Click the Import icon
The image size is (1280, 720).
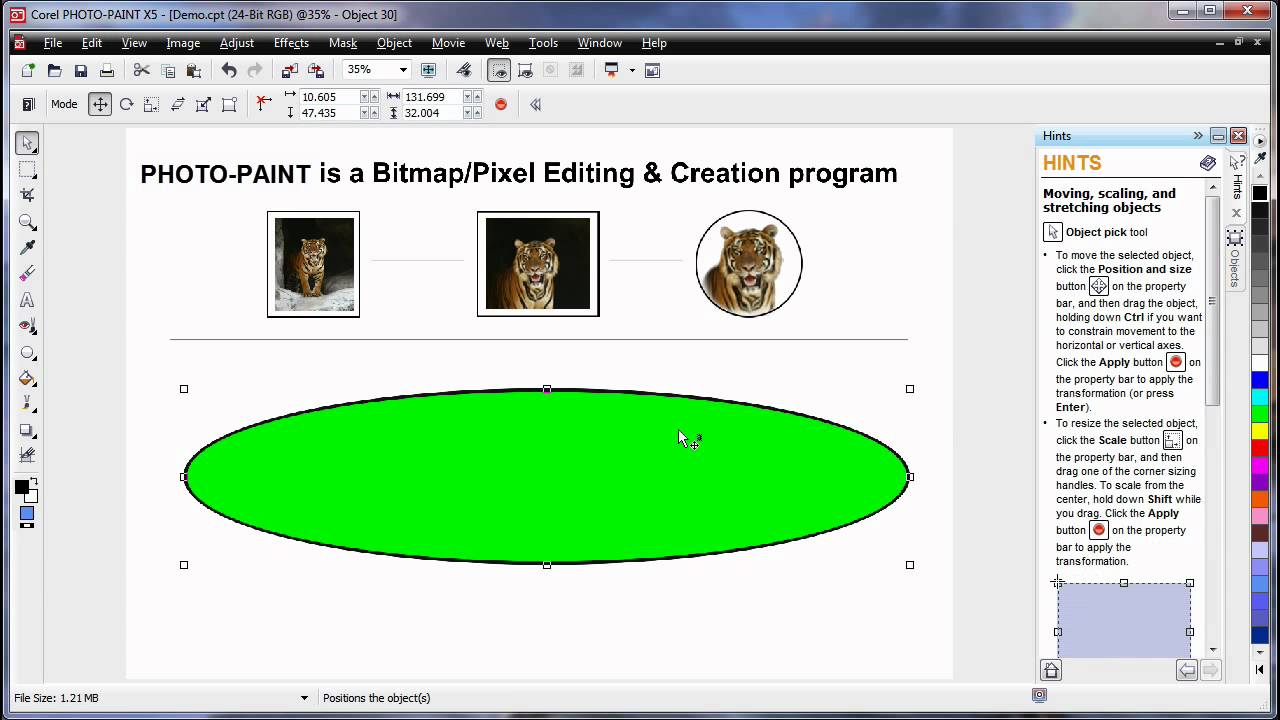(x=289, y=70)
